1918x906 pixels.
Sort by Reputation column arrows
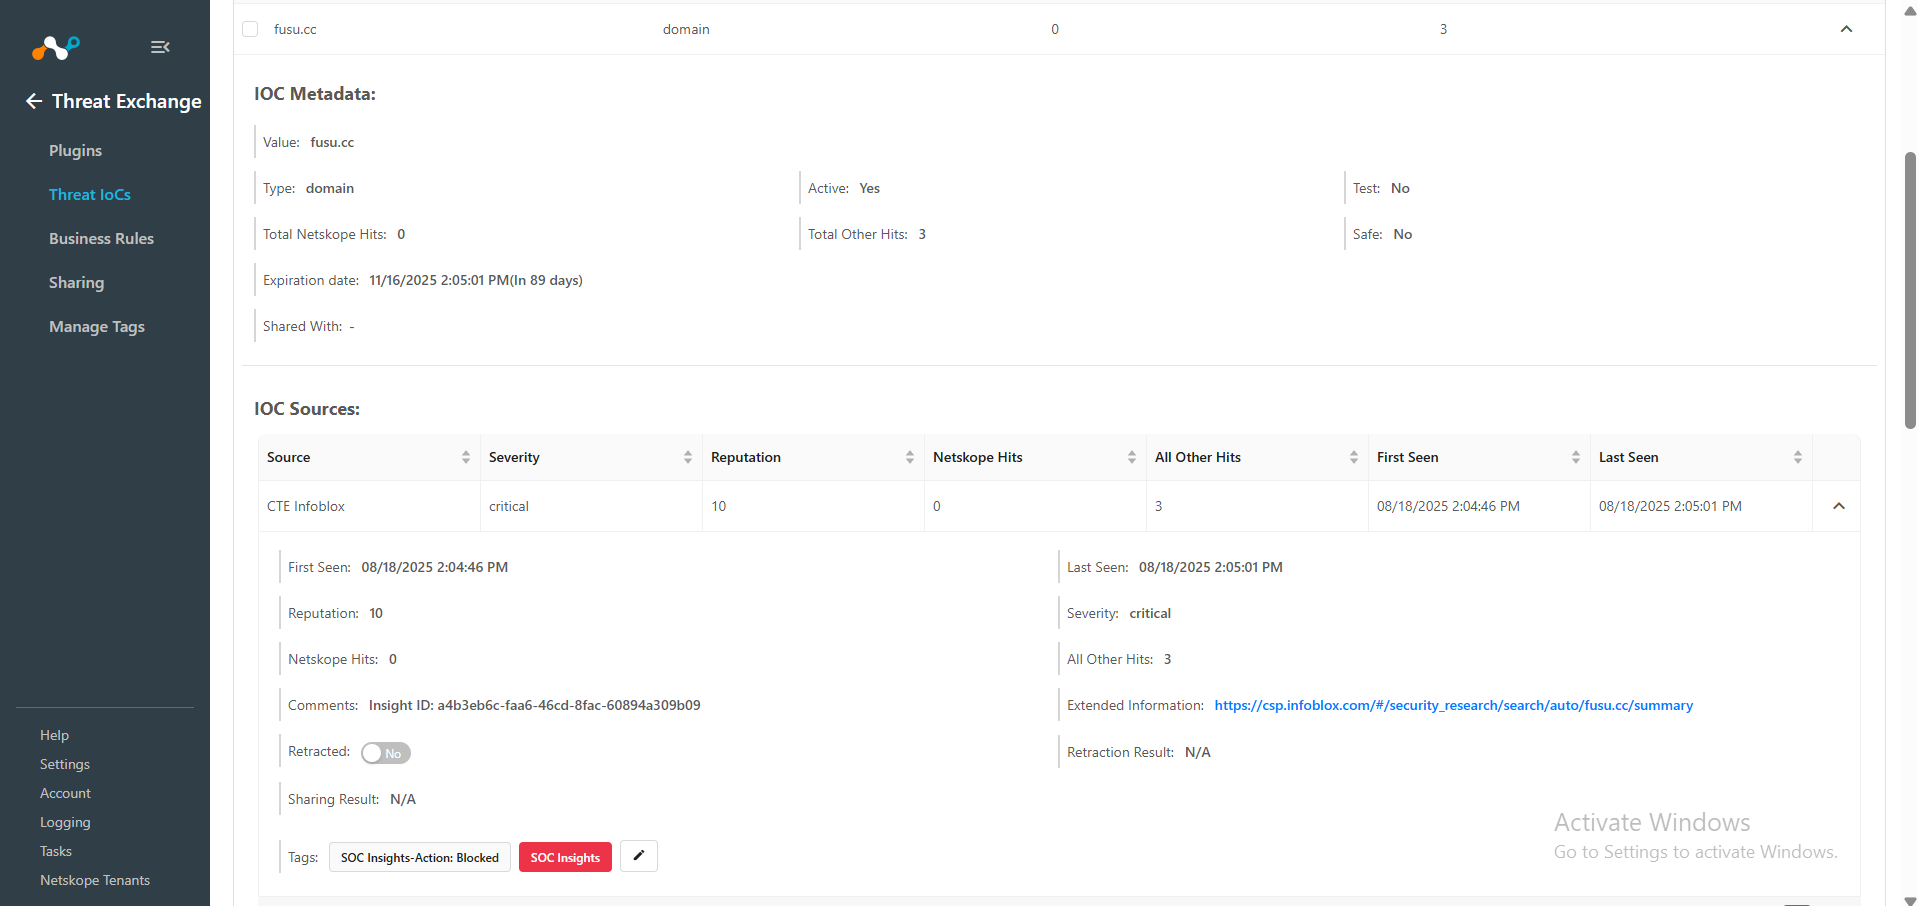pyautogui.click(x=910, y=457)
